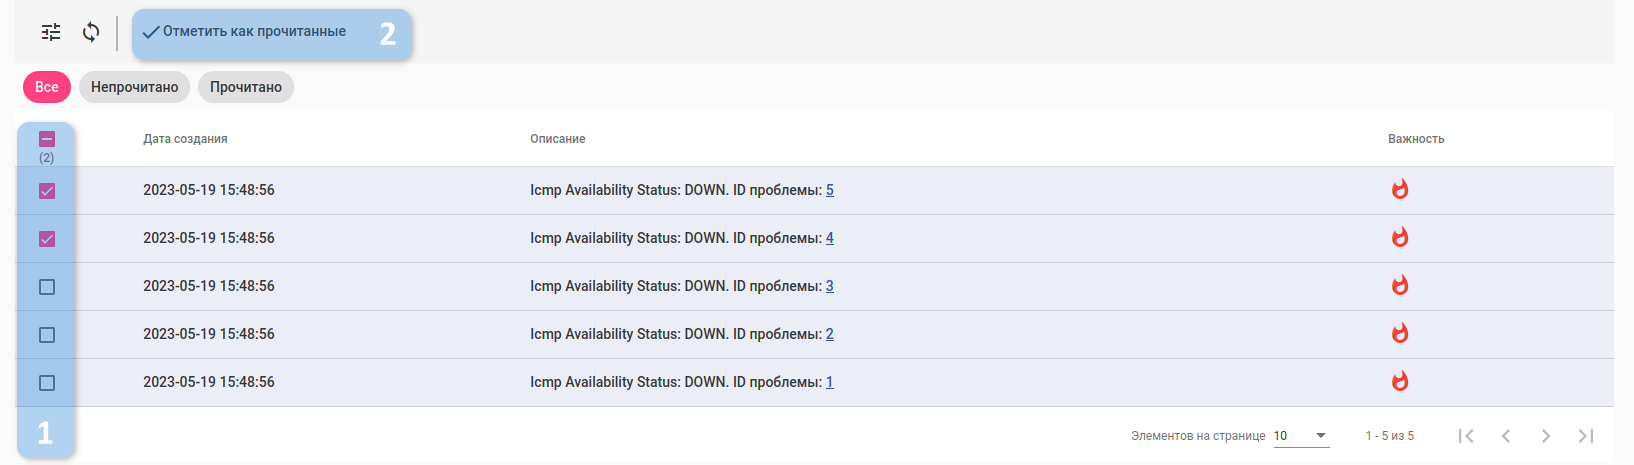Open problem ID 2 link
1634x465 pixels.
click(830, 334)
